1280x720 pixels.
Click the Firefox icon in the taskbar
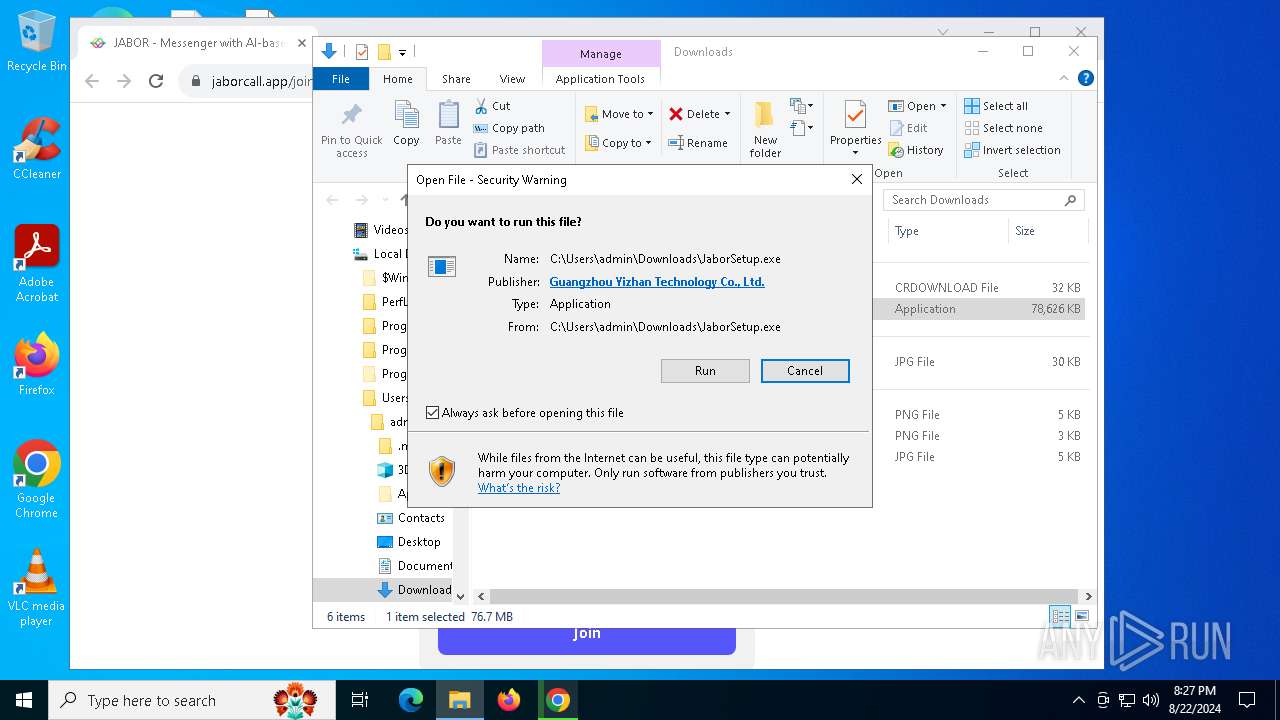[x=509, y=700]
